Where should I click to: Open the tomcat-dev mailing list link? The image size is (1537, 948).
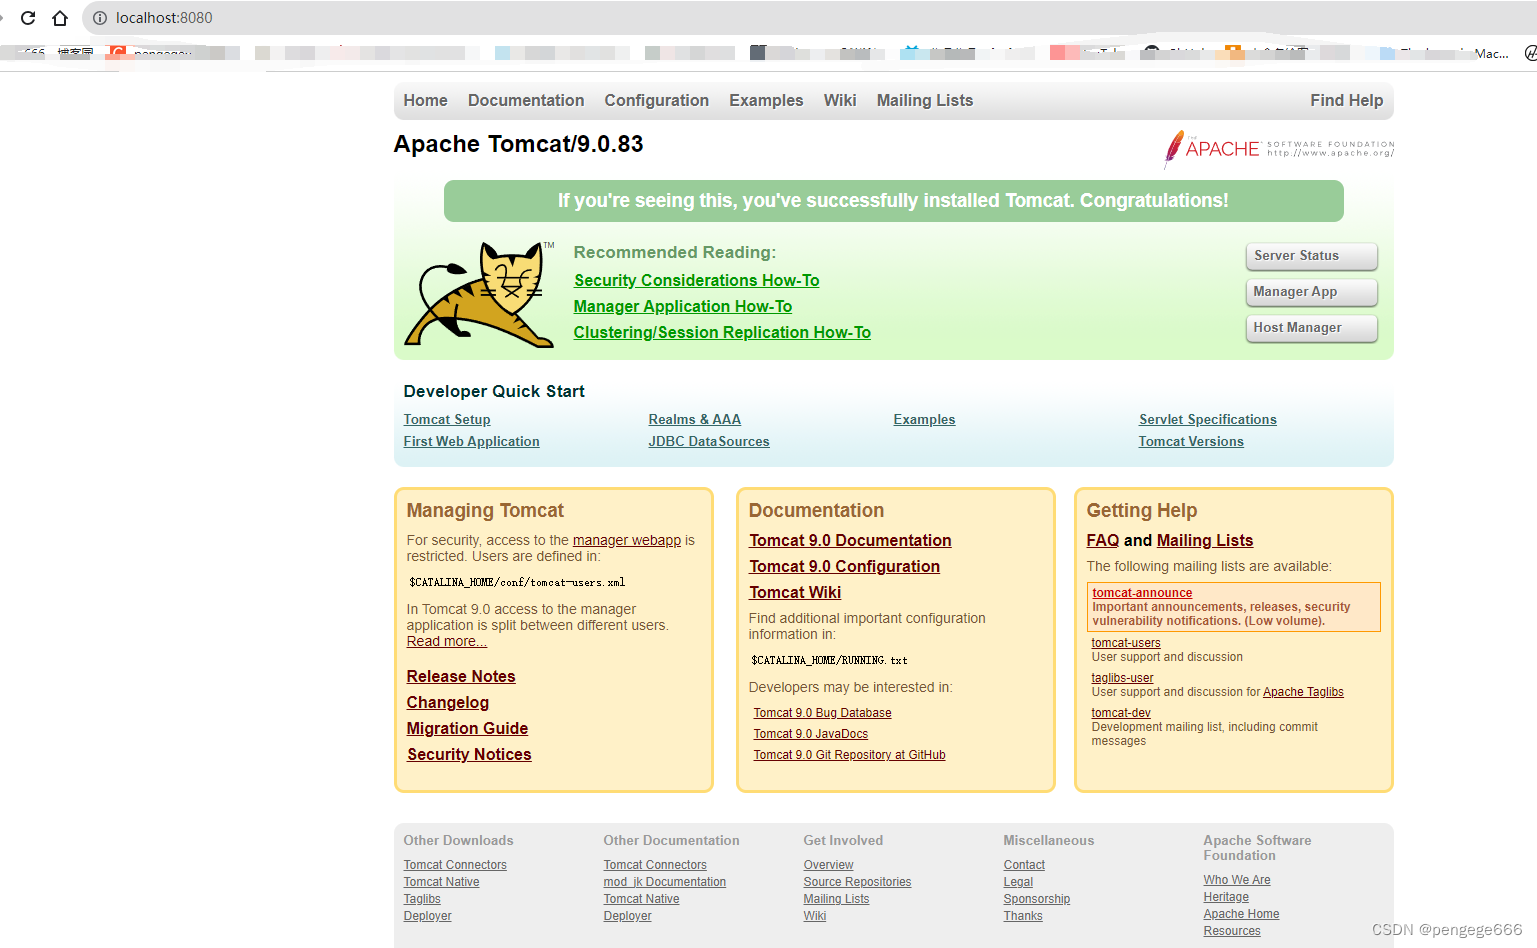[1121, 713]
